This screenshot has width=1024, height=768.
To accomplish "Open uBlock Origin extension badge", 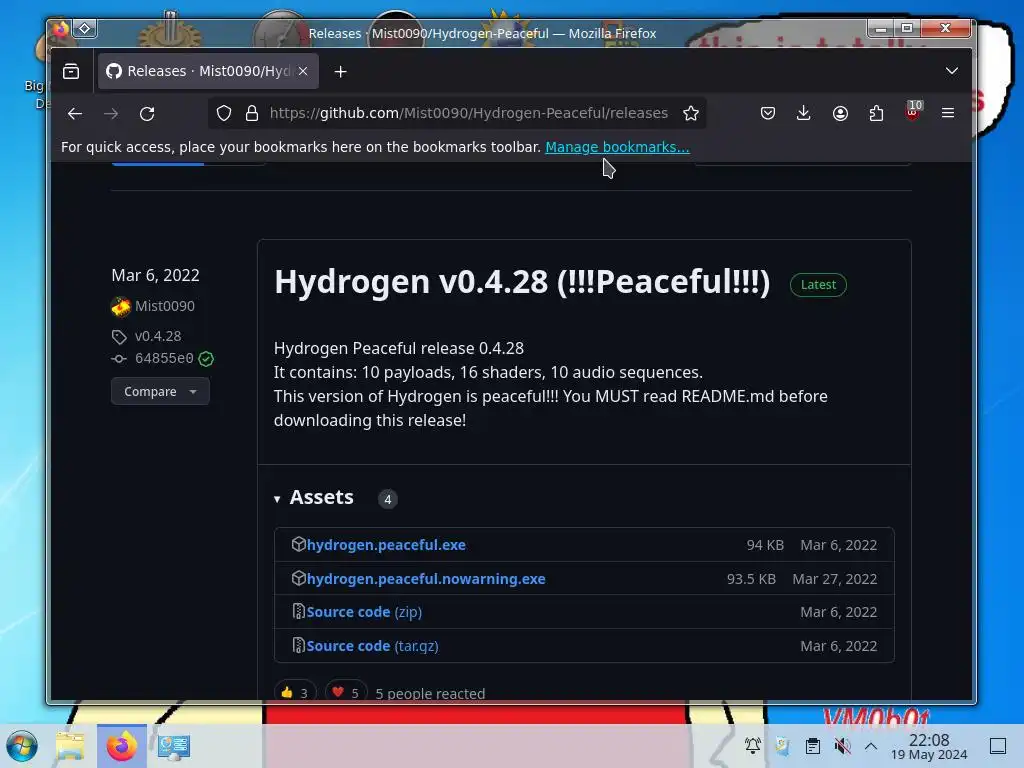I will (x=913, y=112).
